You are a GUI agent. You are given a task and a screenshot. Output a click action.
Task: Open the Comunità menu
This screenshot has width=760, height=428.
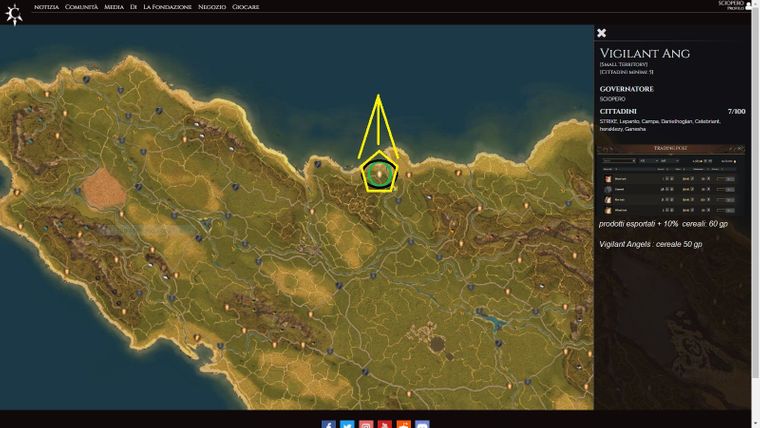click(x=82, y=7)
